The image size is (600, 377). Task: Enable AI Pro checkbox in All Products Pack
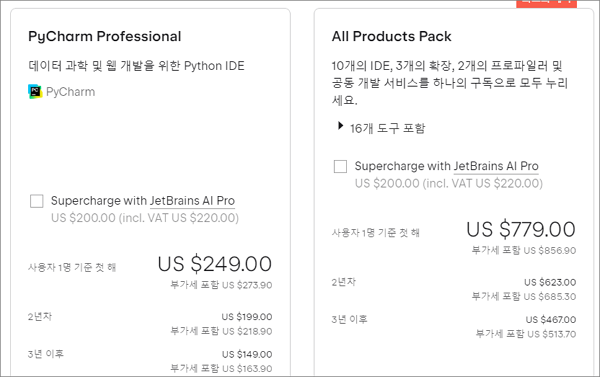tap(340, 166)
